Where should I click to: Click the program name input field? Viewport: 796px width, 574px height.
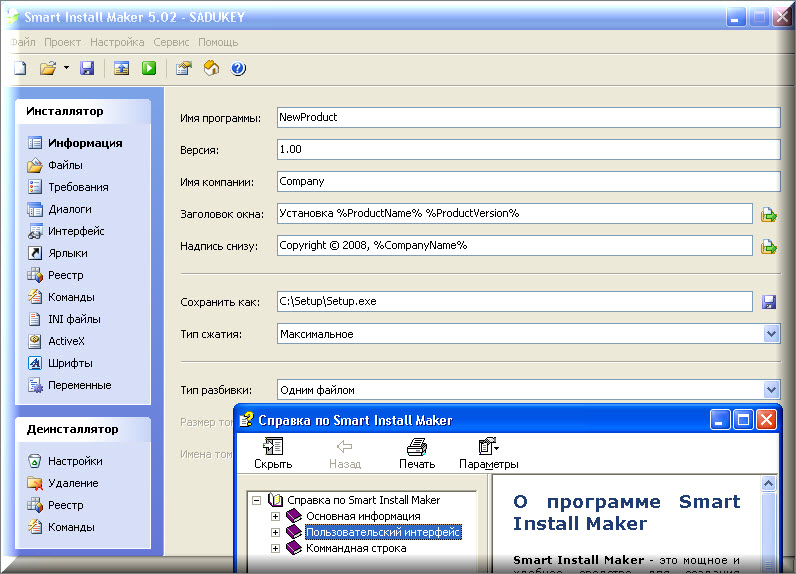coord(527,117)
